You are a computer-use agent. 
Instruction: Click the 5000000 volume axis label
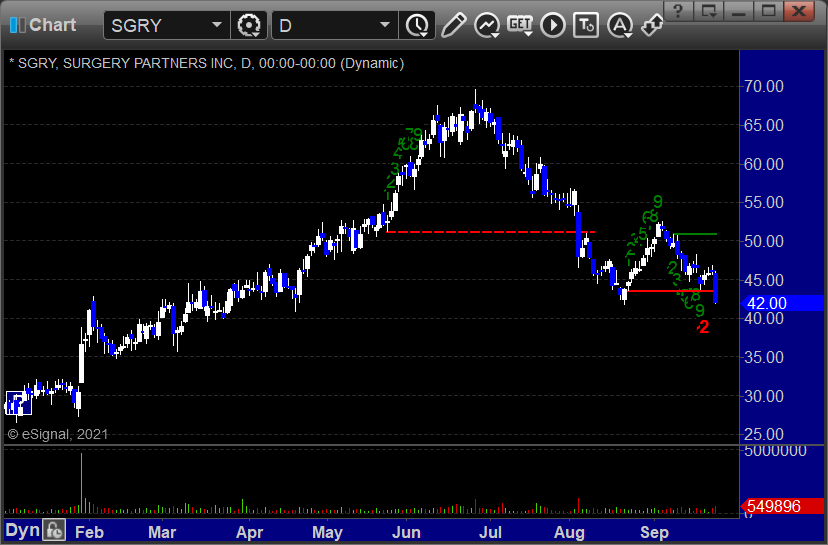coord(775,451)
